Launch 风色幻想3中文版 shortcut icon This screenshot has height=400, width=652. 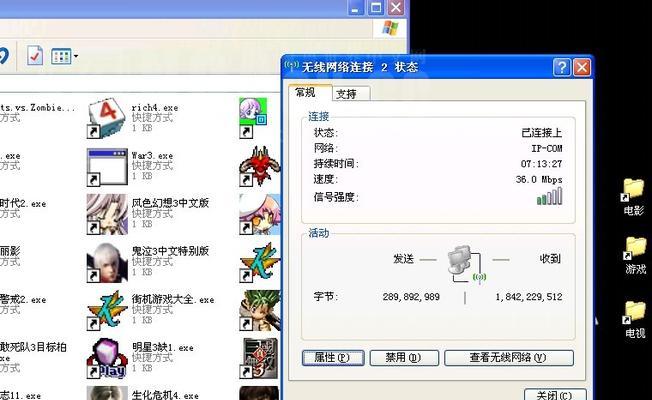(107, 214)
